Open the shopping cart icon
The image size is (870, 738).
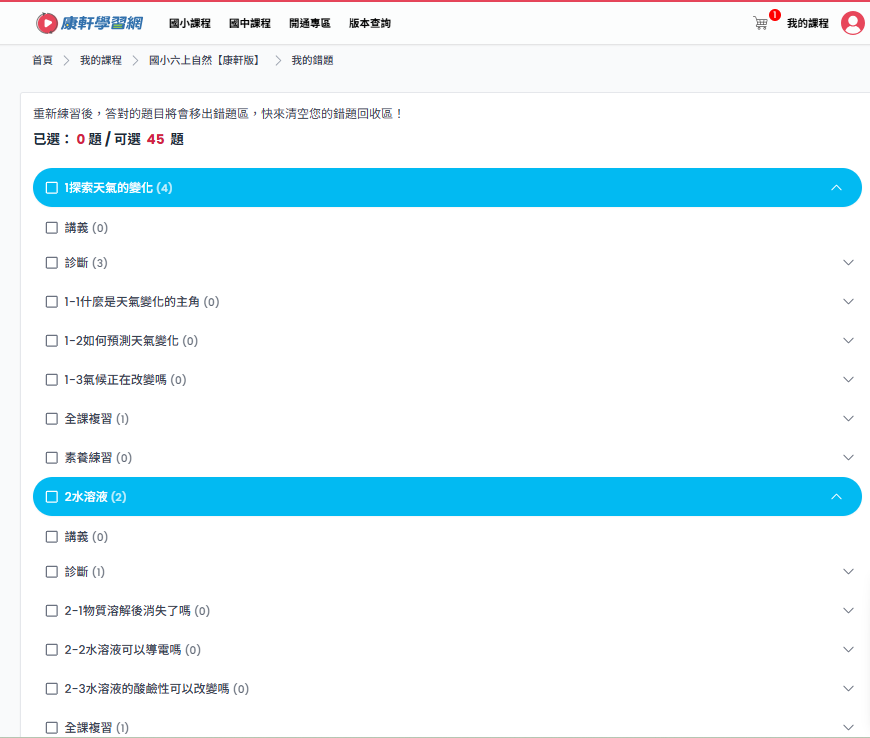761,23
